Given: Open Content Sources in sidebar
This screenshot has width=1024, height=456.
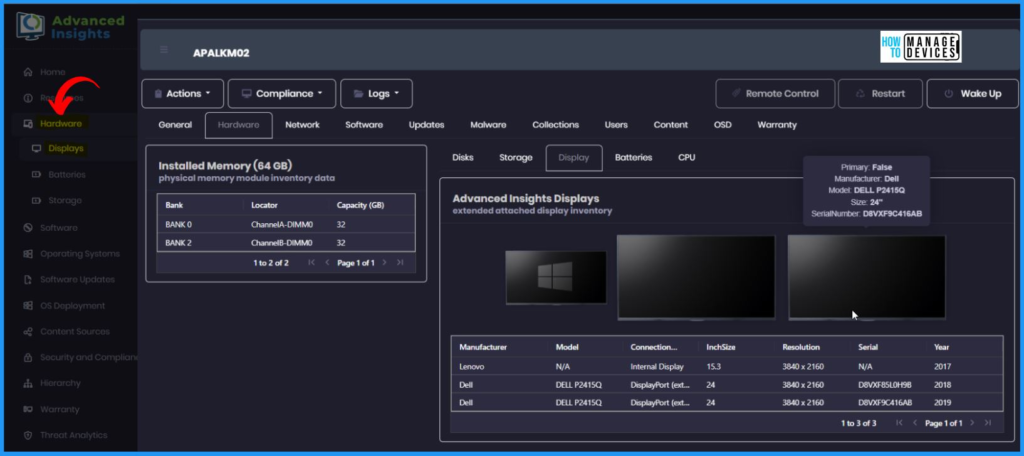Looking at the screenshot, I should click(x=74, y=331).
